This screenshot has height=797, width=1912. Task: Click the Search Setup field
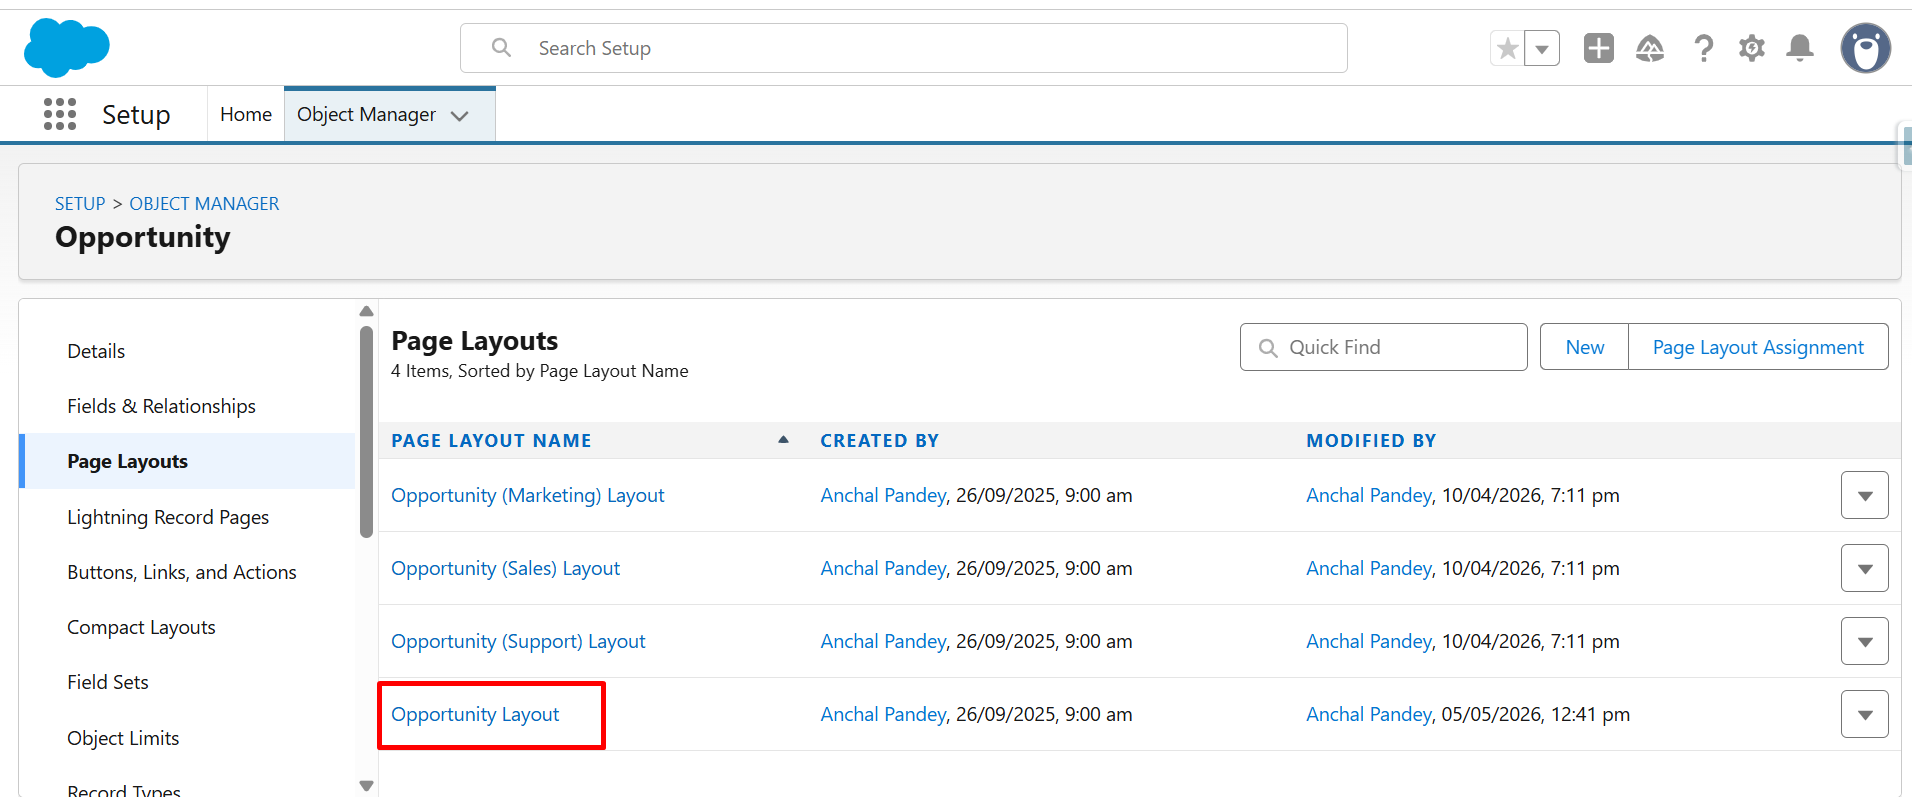click(904, 48)
